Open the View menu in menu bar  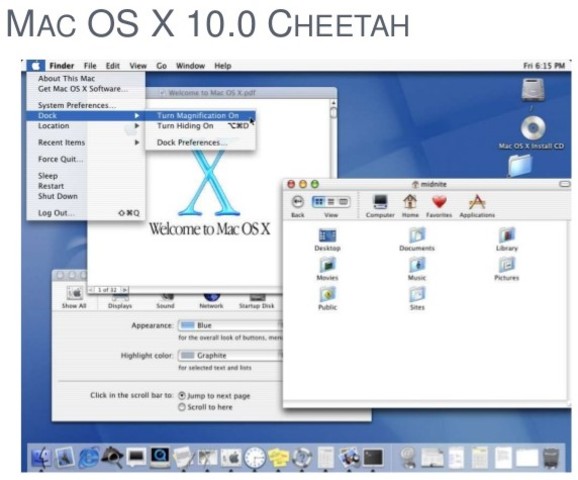pyautogui.click(x=138, y=66)
